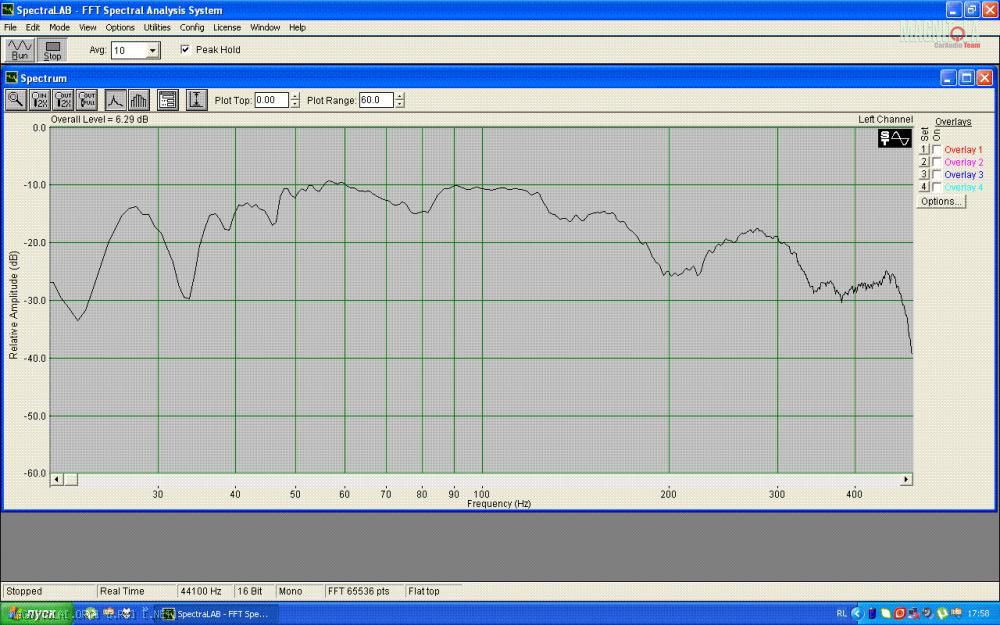Turn on the Overlay 3 checkbox

(936, 175)
